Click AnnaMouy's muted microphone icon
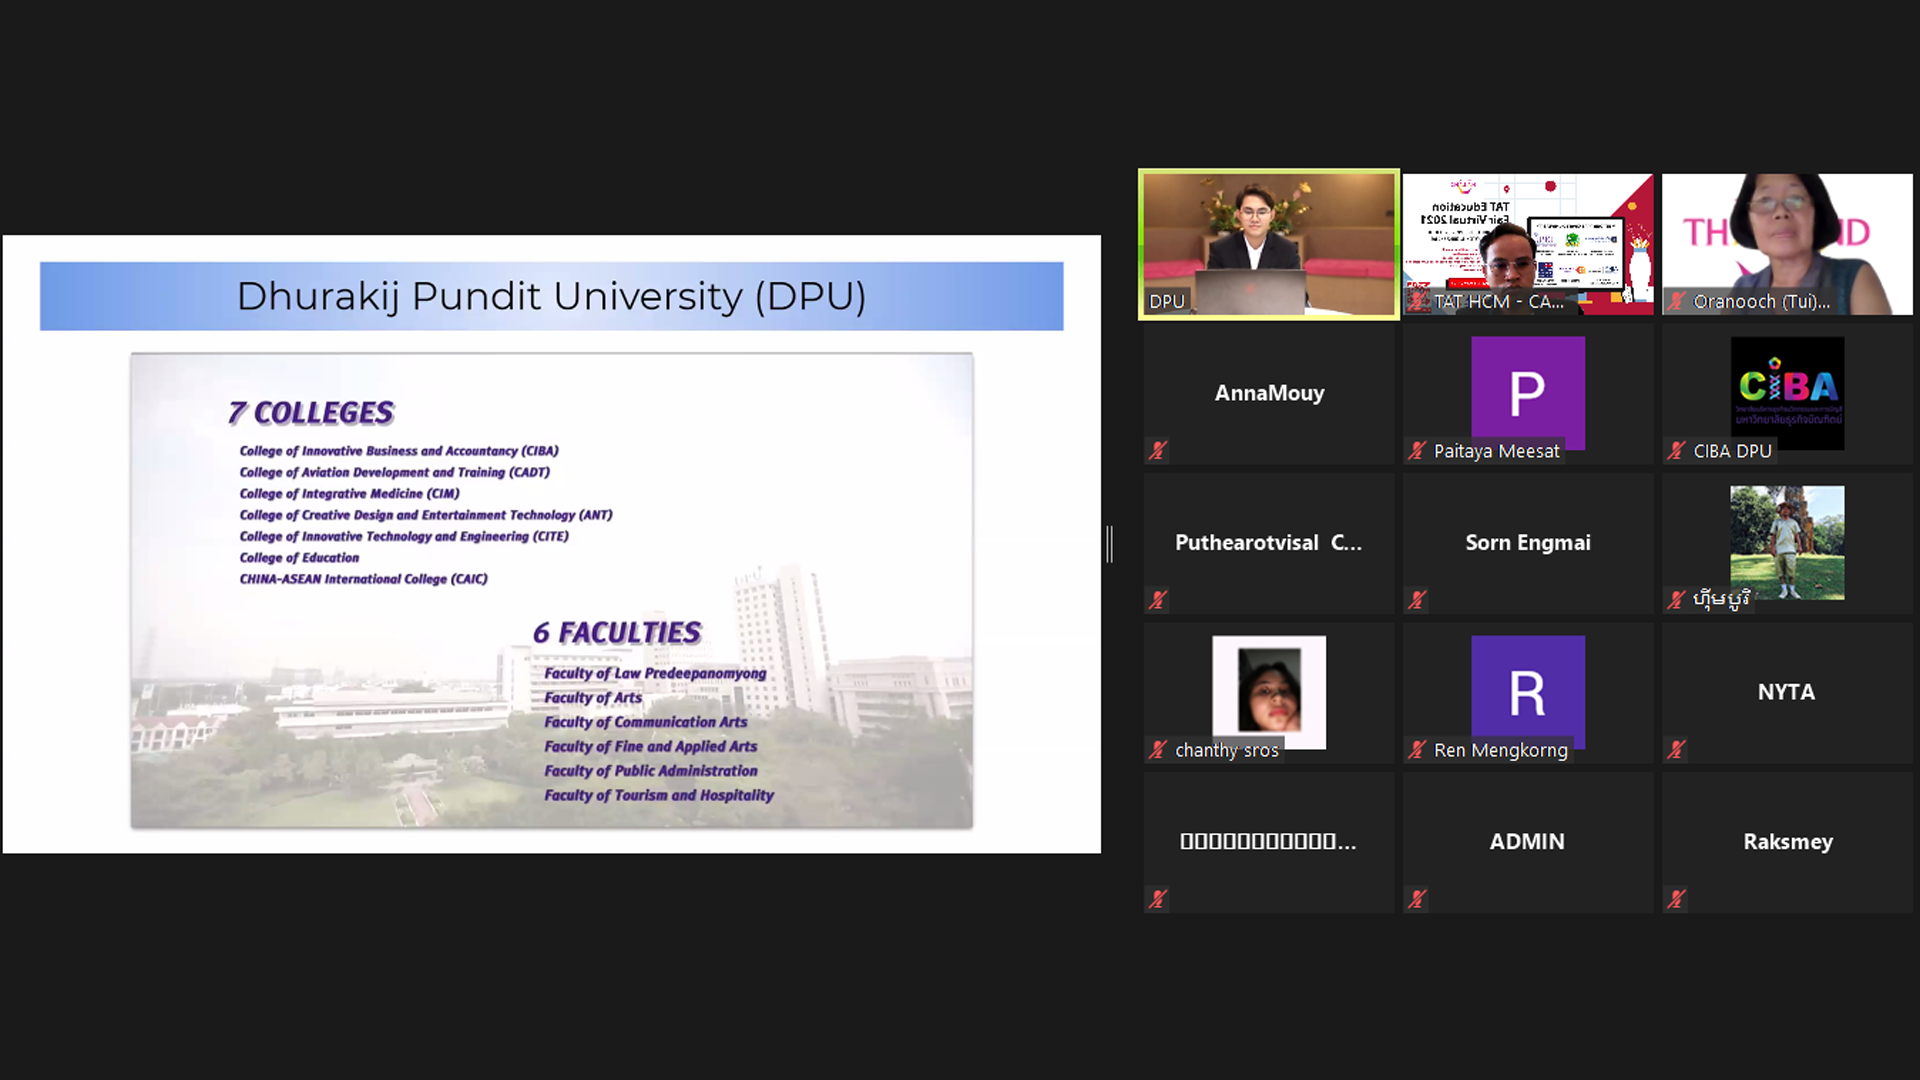This screenshot has height=1080, width=1920. tap(1158, 451)
